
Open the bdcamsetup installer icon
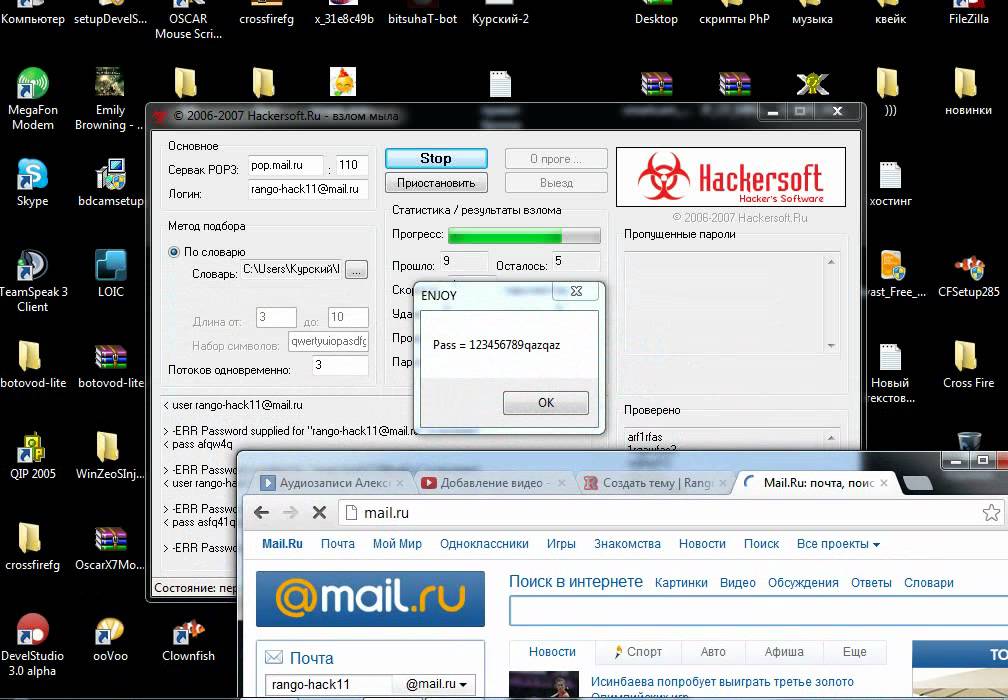click(111, 183)
